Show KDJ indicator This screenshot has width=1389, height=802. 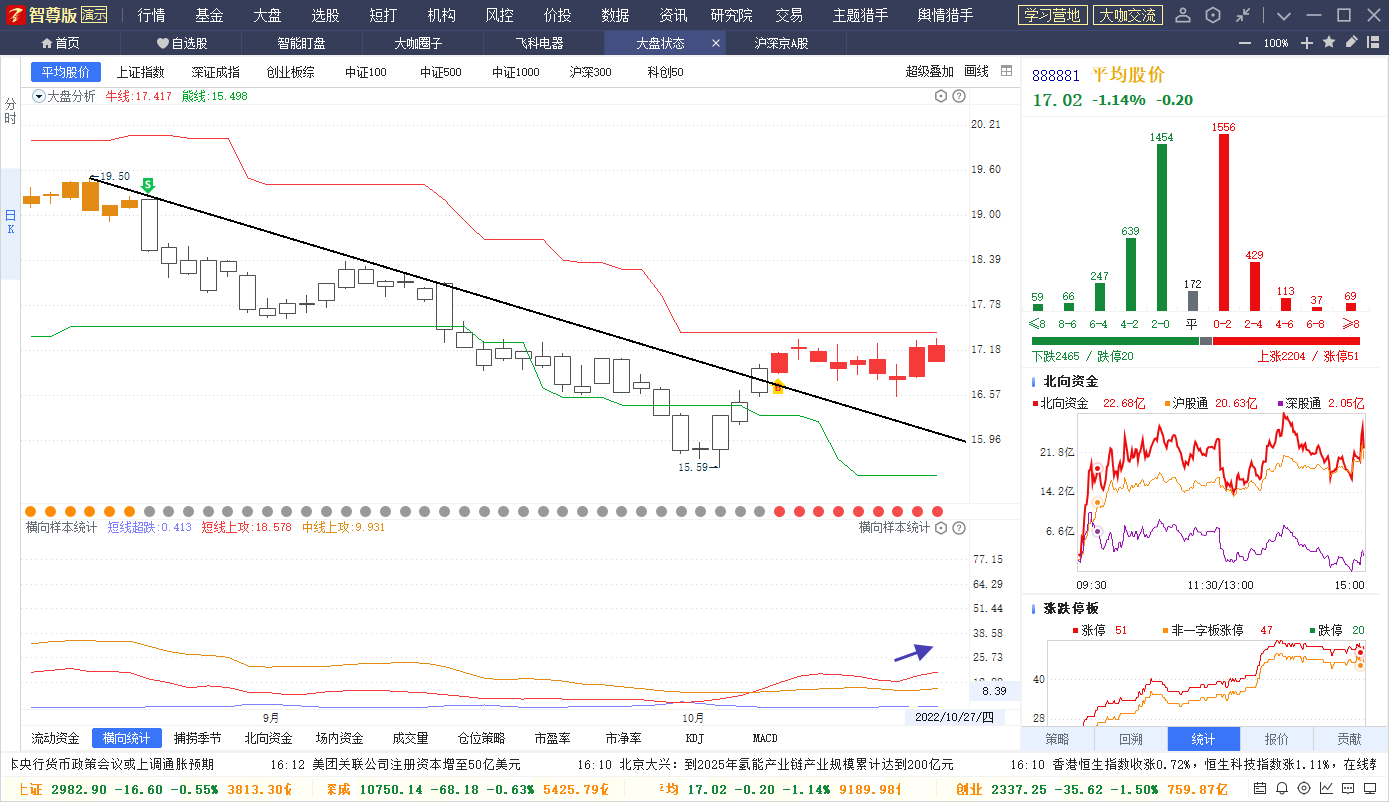pyautogui.click(x=694, y=738)
